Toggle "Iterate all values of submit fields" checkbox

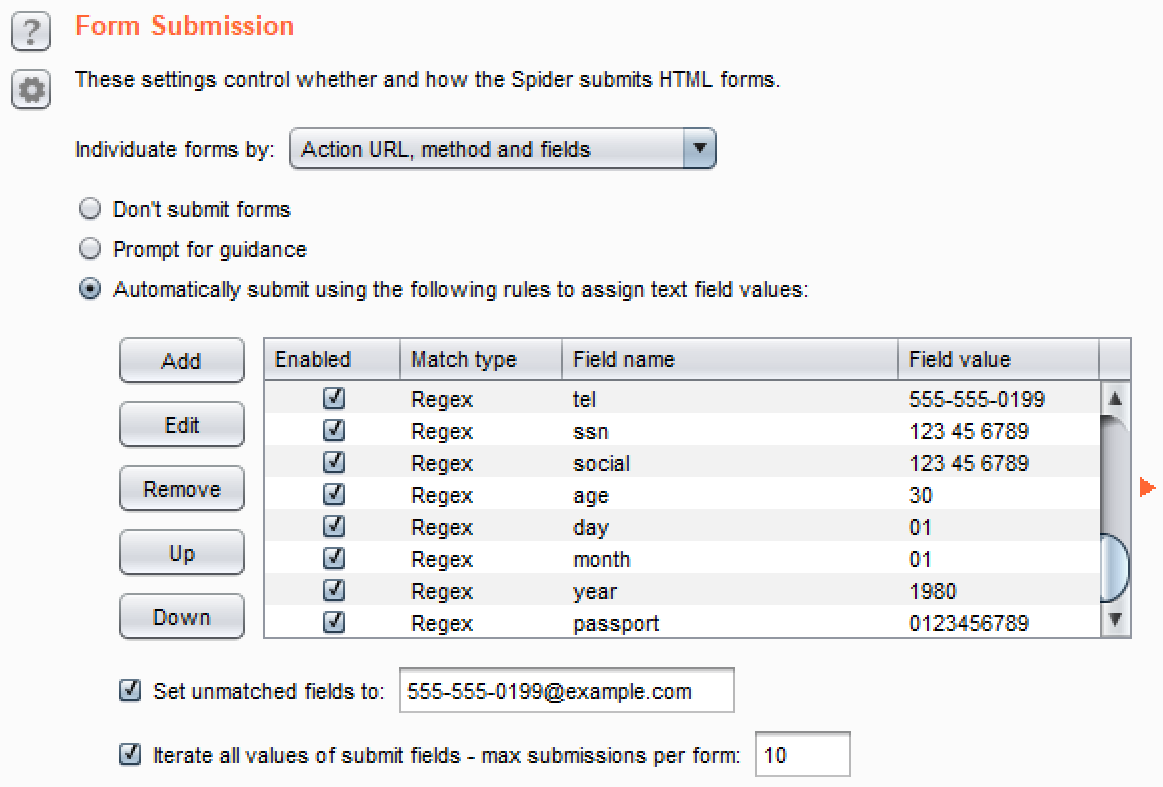[x=130, y=755]
